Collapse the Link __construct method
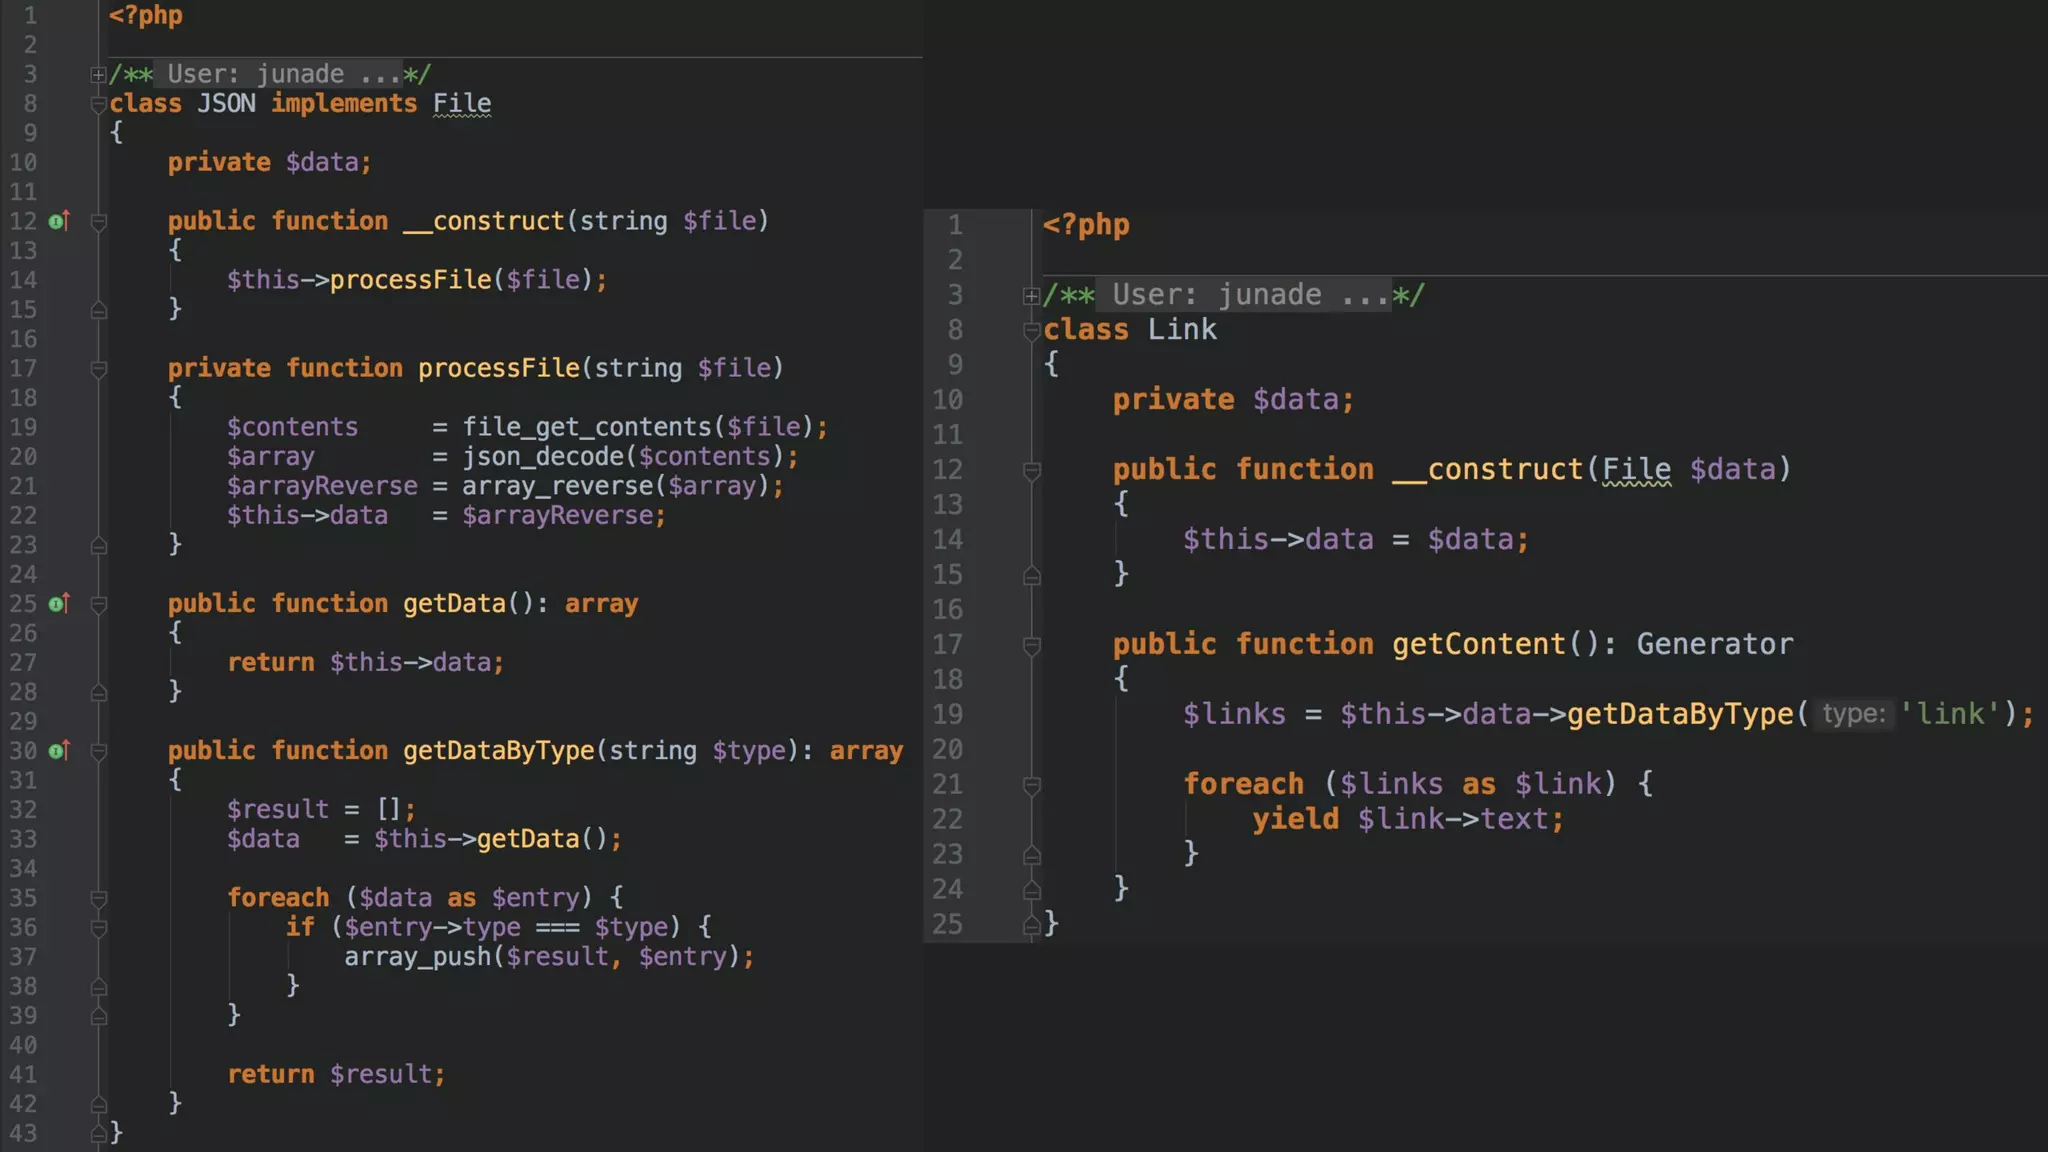The image size is (2048, 1152). pyautogui.click(x=1032, y=471)
